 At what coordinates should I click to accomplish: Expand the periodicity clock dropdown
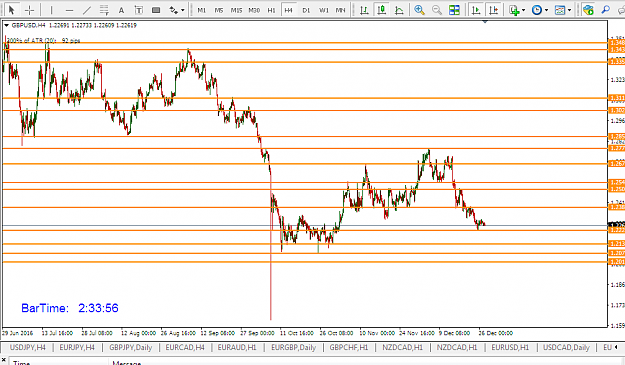coord(546,10)
